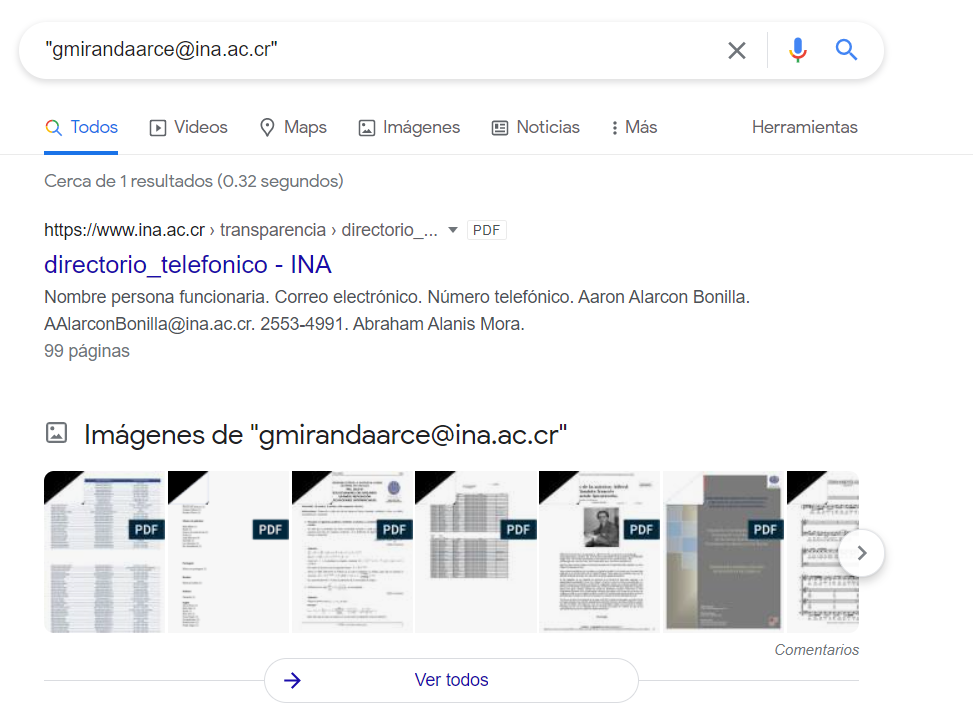Open the Noticias tab
Screen dimensions: 973x728
click(x=536, y=127)
